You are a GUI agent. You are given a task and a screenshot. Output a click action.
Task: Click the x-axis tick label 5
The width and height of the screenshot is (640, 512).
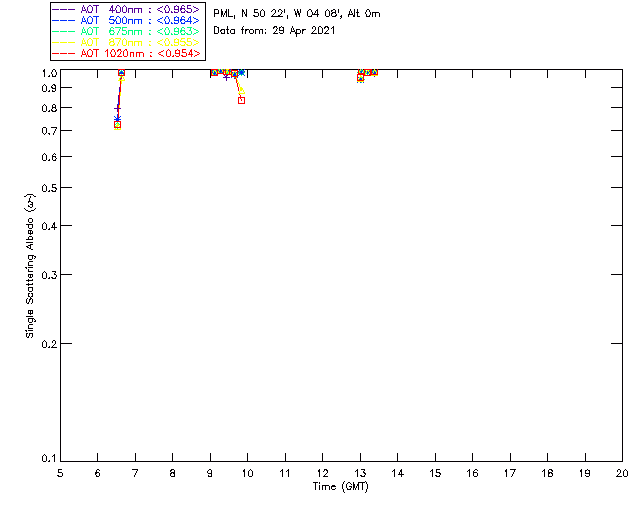60,473
